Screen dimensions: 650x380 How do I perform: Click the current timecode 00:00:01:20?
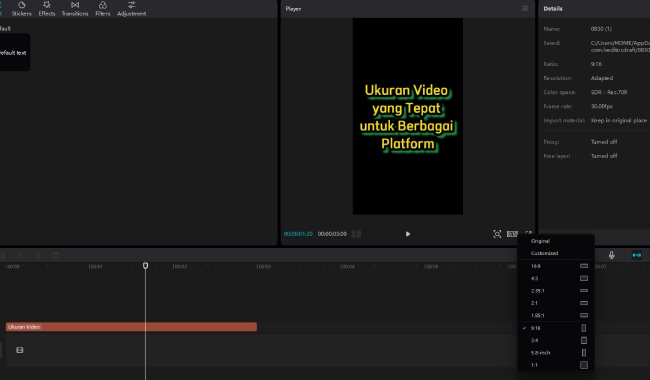[x=298, y=234]
